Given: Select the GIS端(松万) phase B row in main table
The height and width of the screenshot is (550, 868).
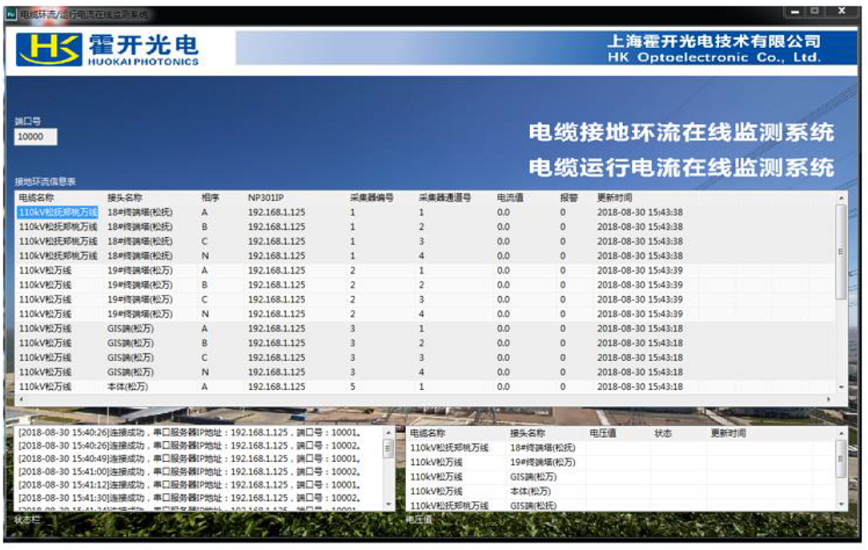Looking at the screenshot, I should 425,343.
